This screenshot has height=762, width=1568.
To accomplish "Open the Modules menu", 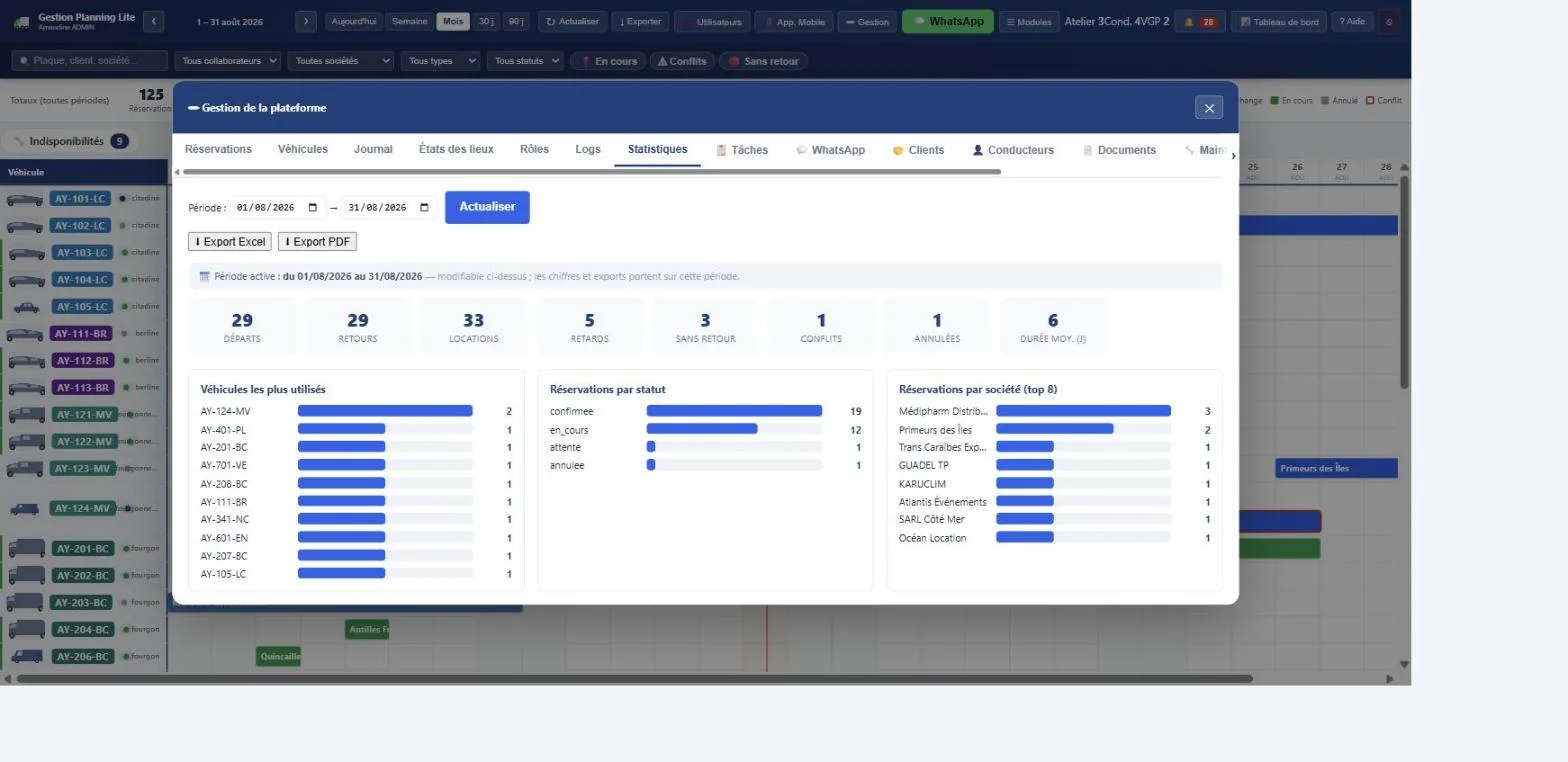I will [x=1029, y=21].
